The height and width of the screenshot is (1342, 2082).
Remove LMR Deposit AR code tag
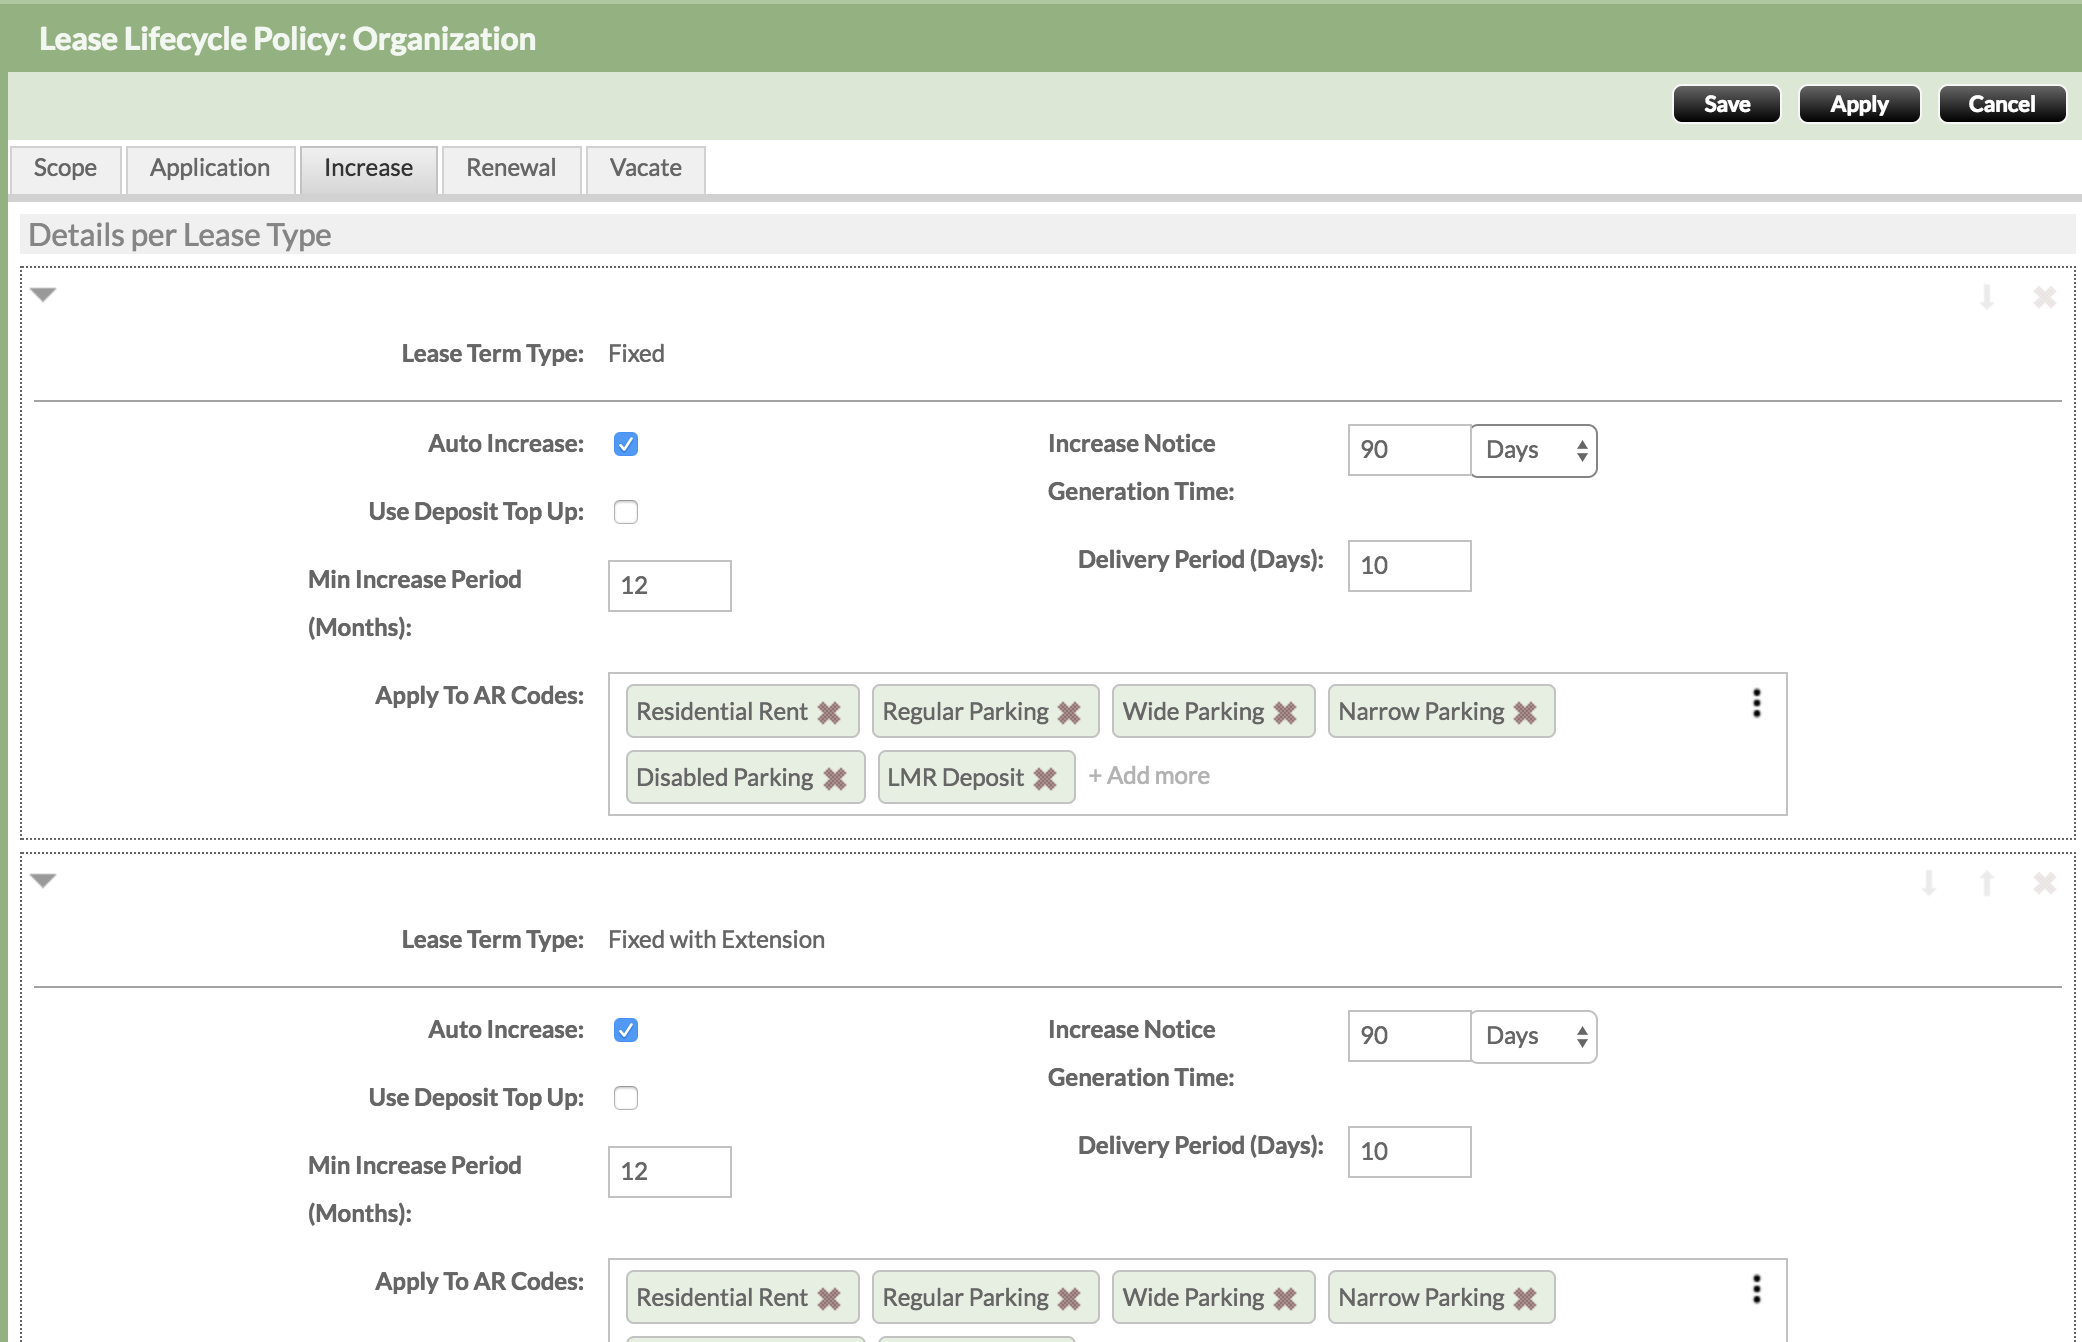point(1045,778)
